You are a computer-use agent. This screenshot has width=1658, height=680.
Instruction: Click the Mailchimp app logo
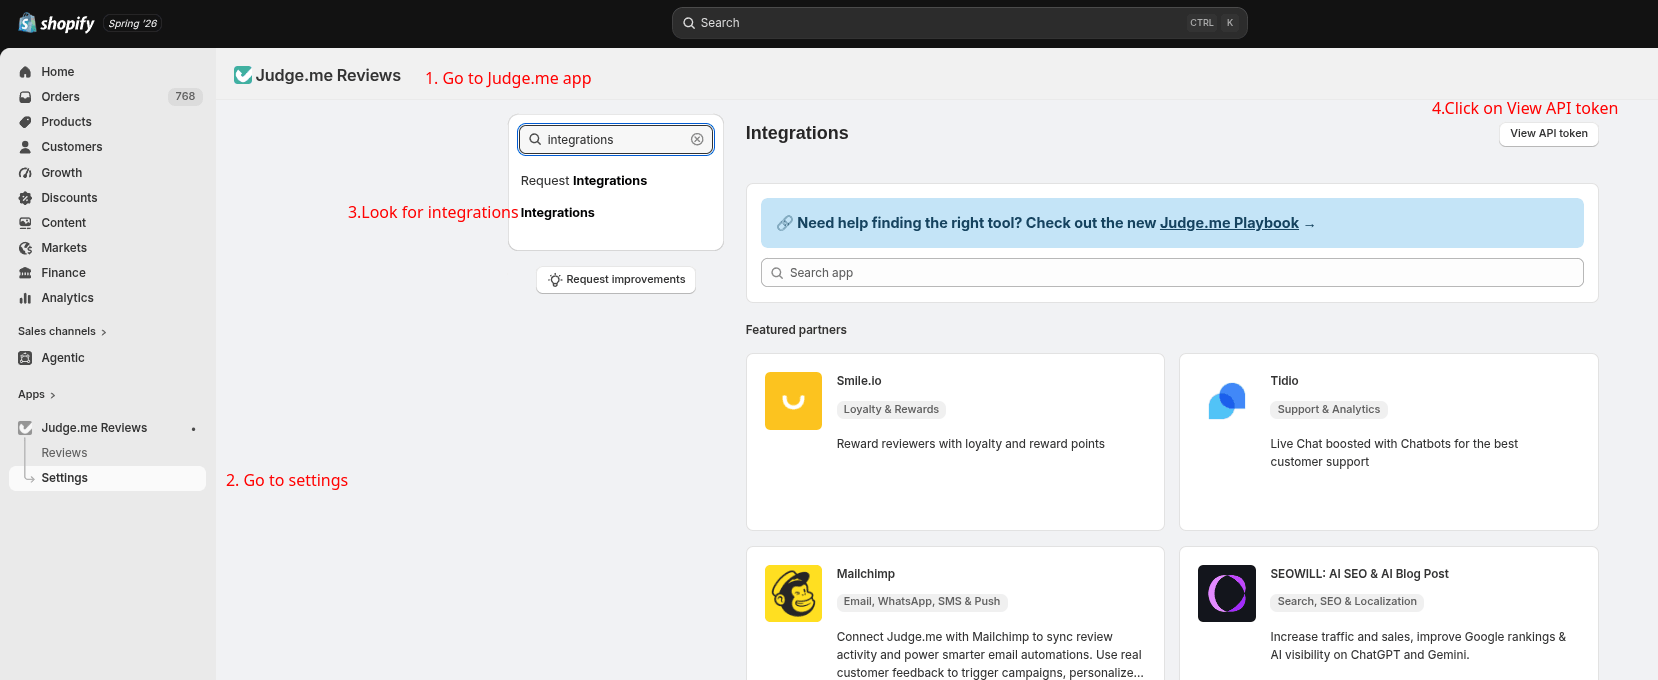[793, 593]
